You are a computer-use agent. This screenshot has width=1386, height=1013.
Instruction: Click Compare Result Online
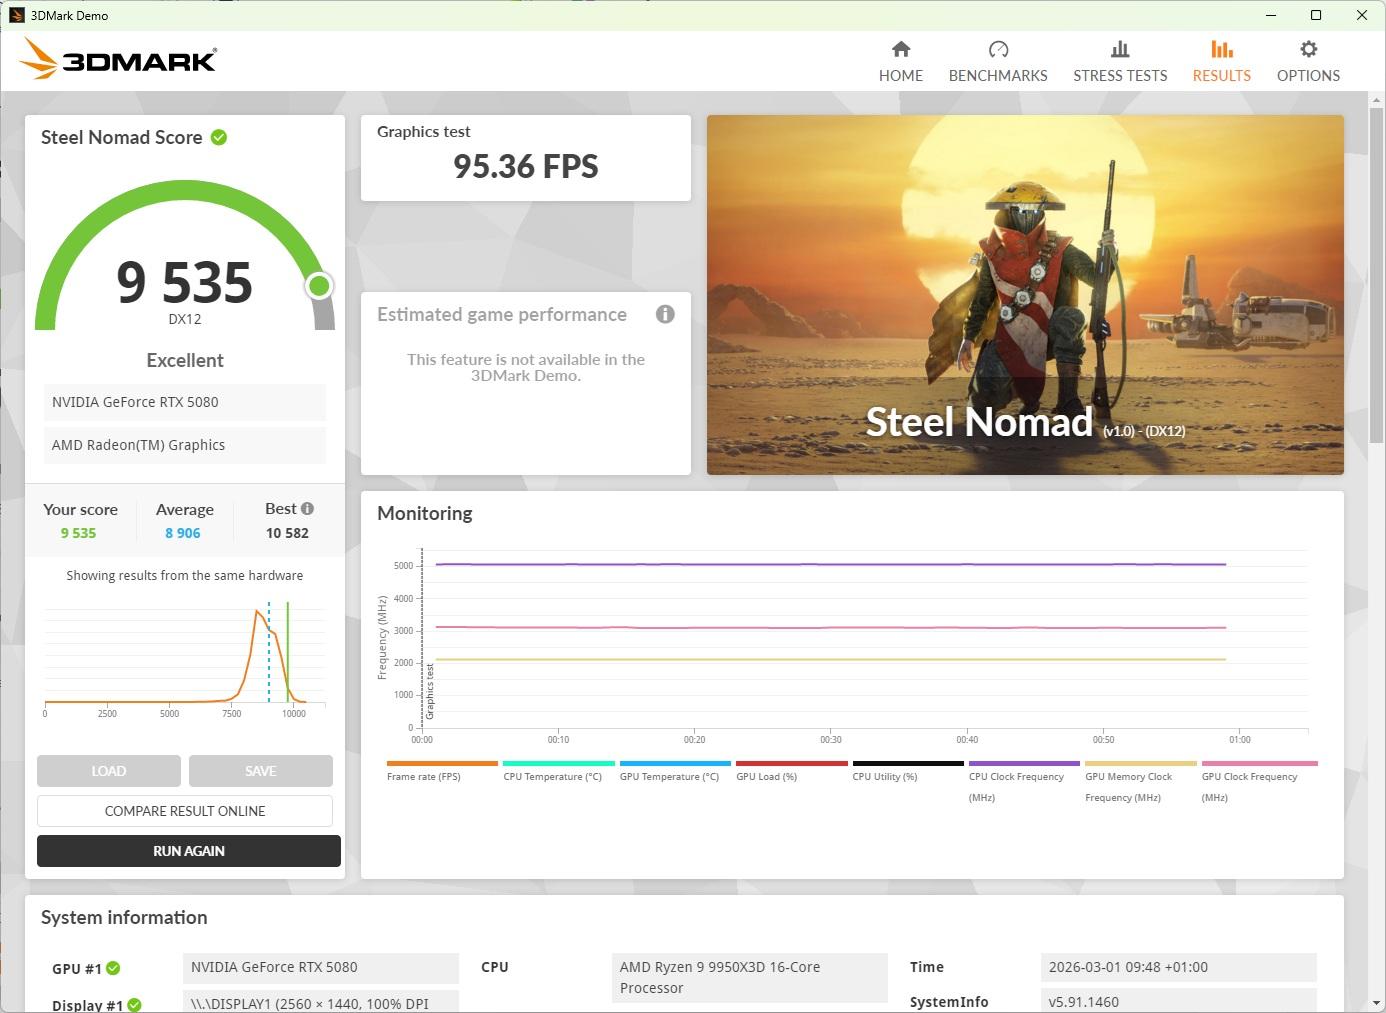(x=185, y=811)
